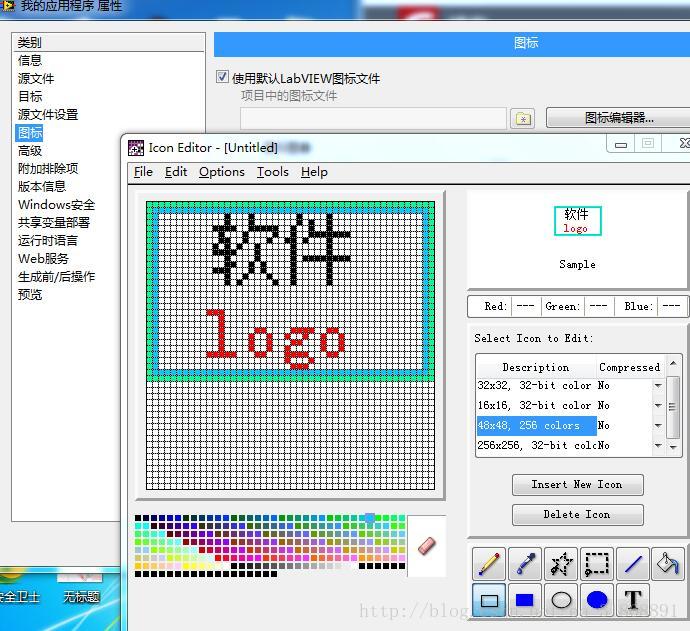Click the icon list scrollbar down arrow

click(x=673, y=447)
